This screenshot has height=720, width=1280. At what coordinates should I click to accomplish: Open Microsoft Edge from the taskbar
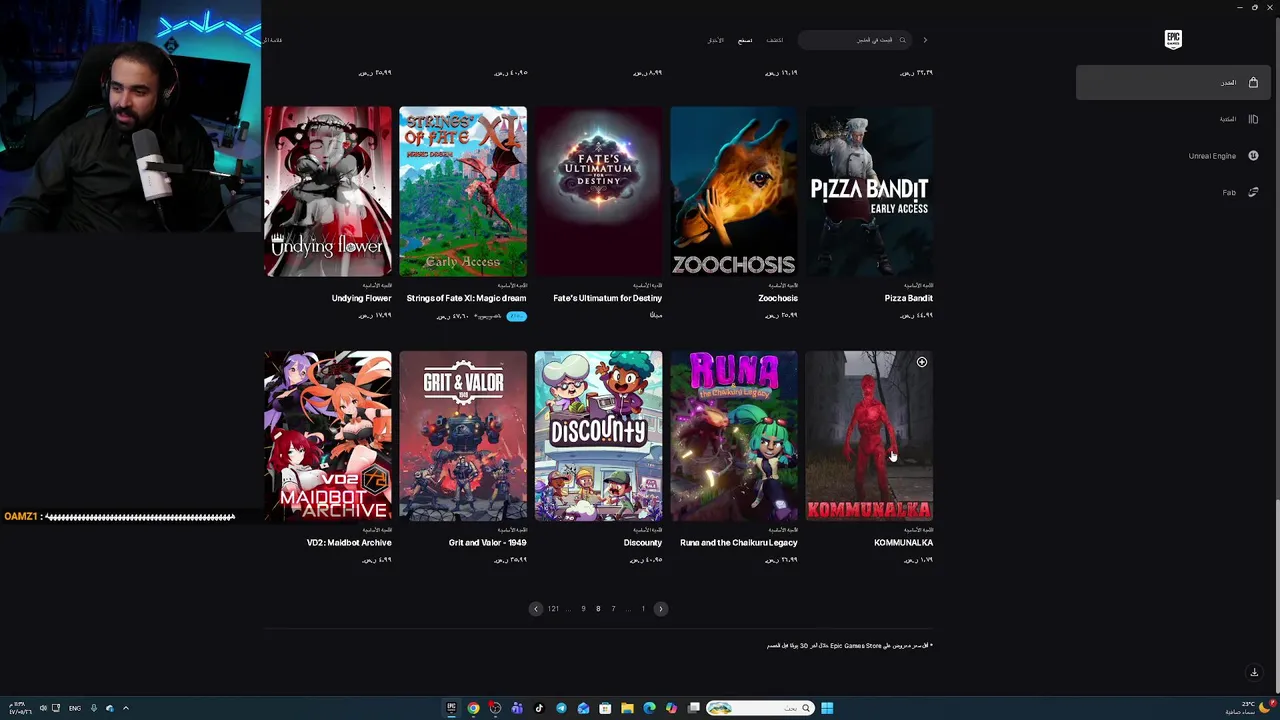pyautogui.click(x=649, y=708)
